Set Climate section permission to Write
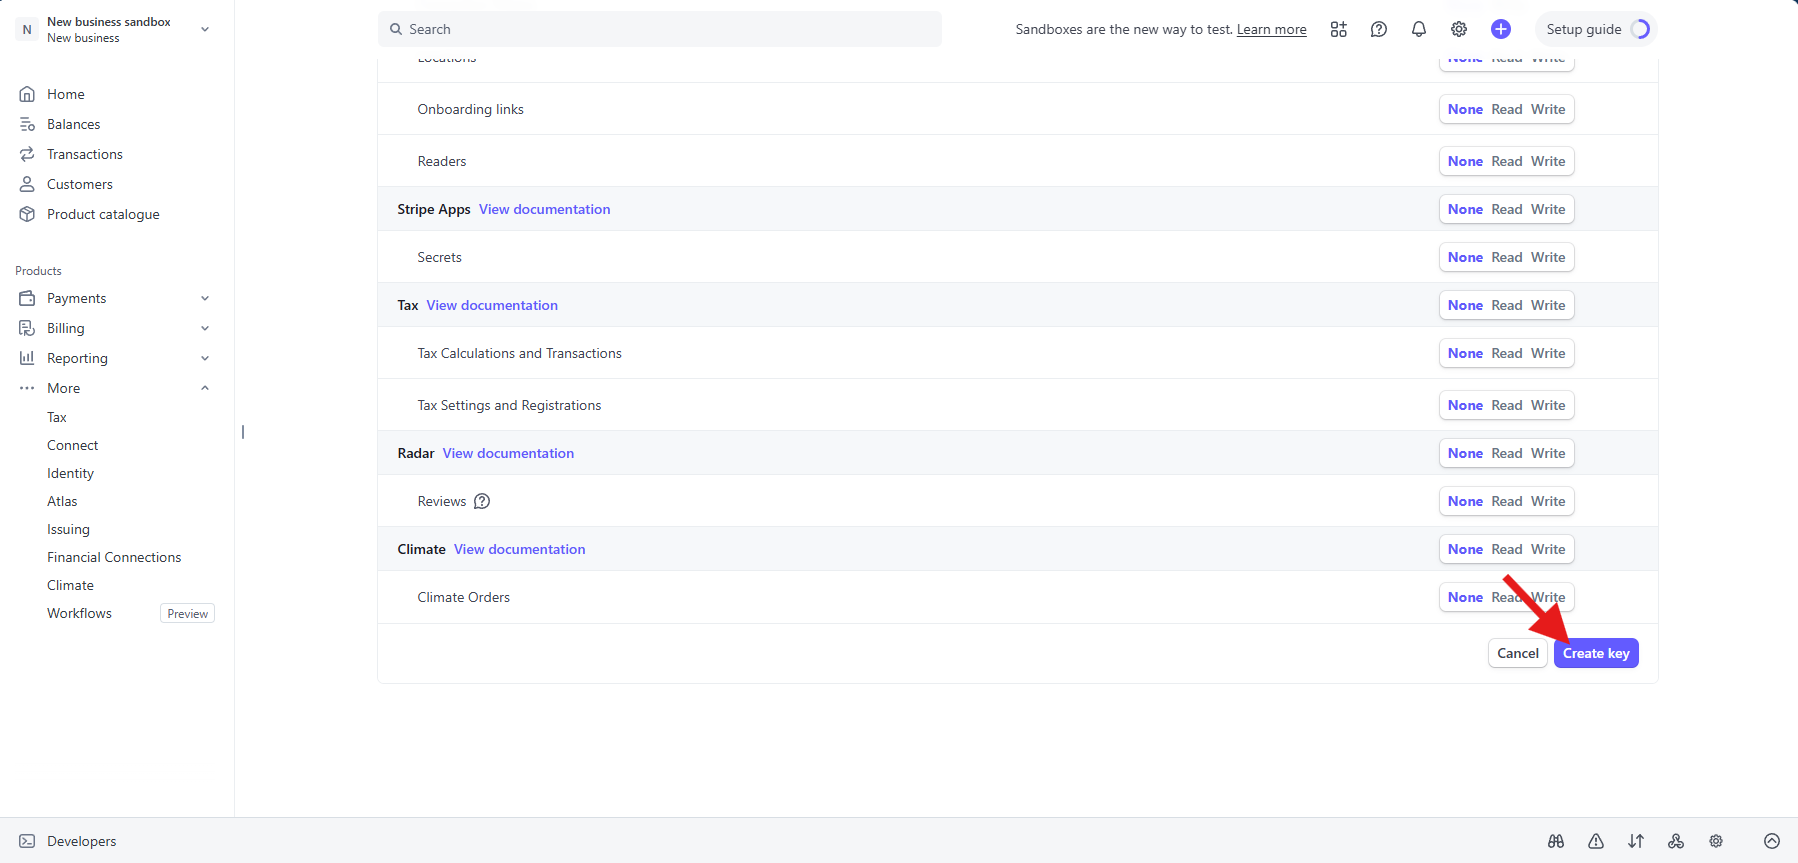 pyautogui.click(x=1548, y=549)
